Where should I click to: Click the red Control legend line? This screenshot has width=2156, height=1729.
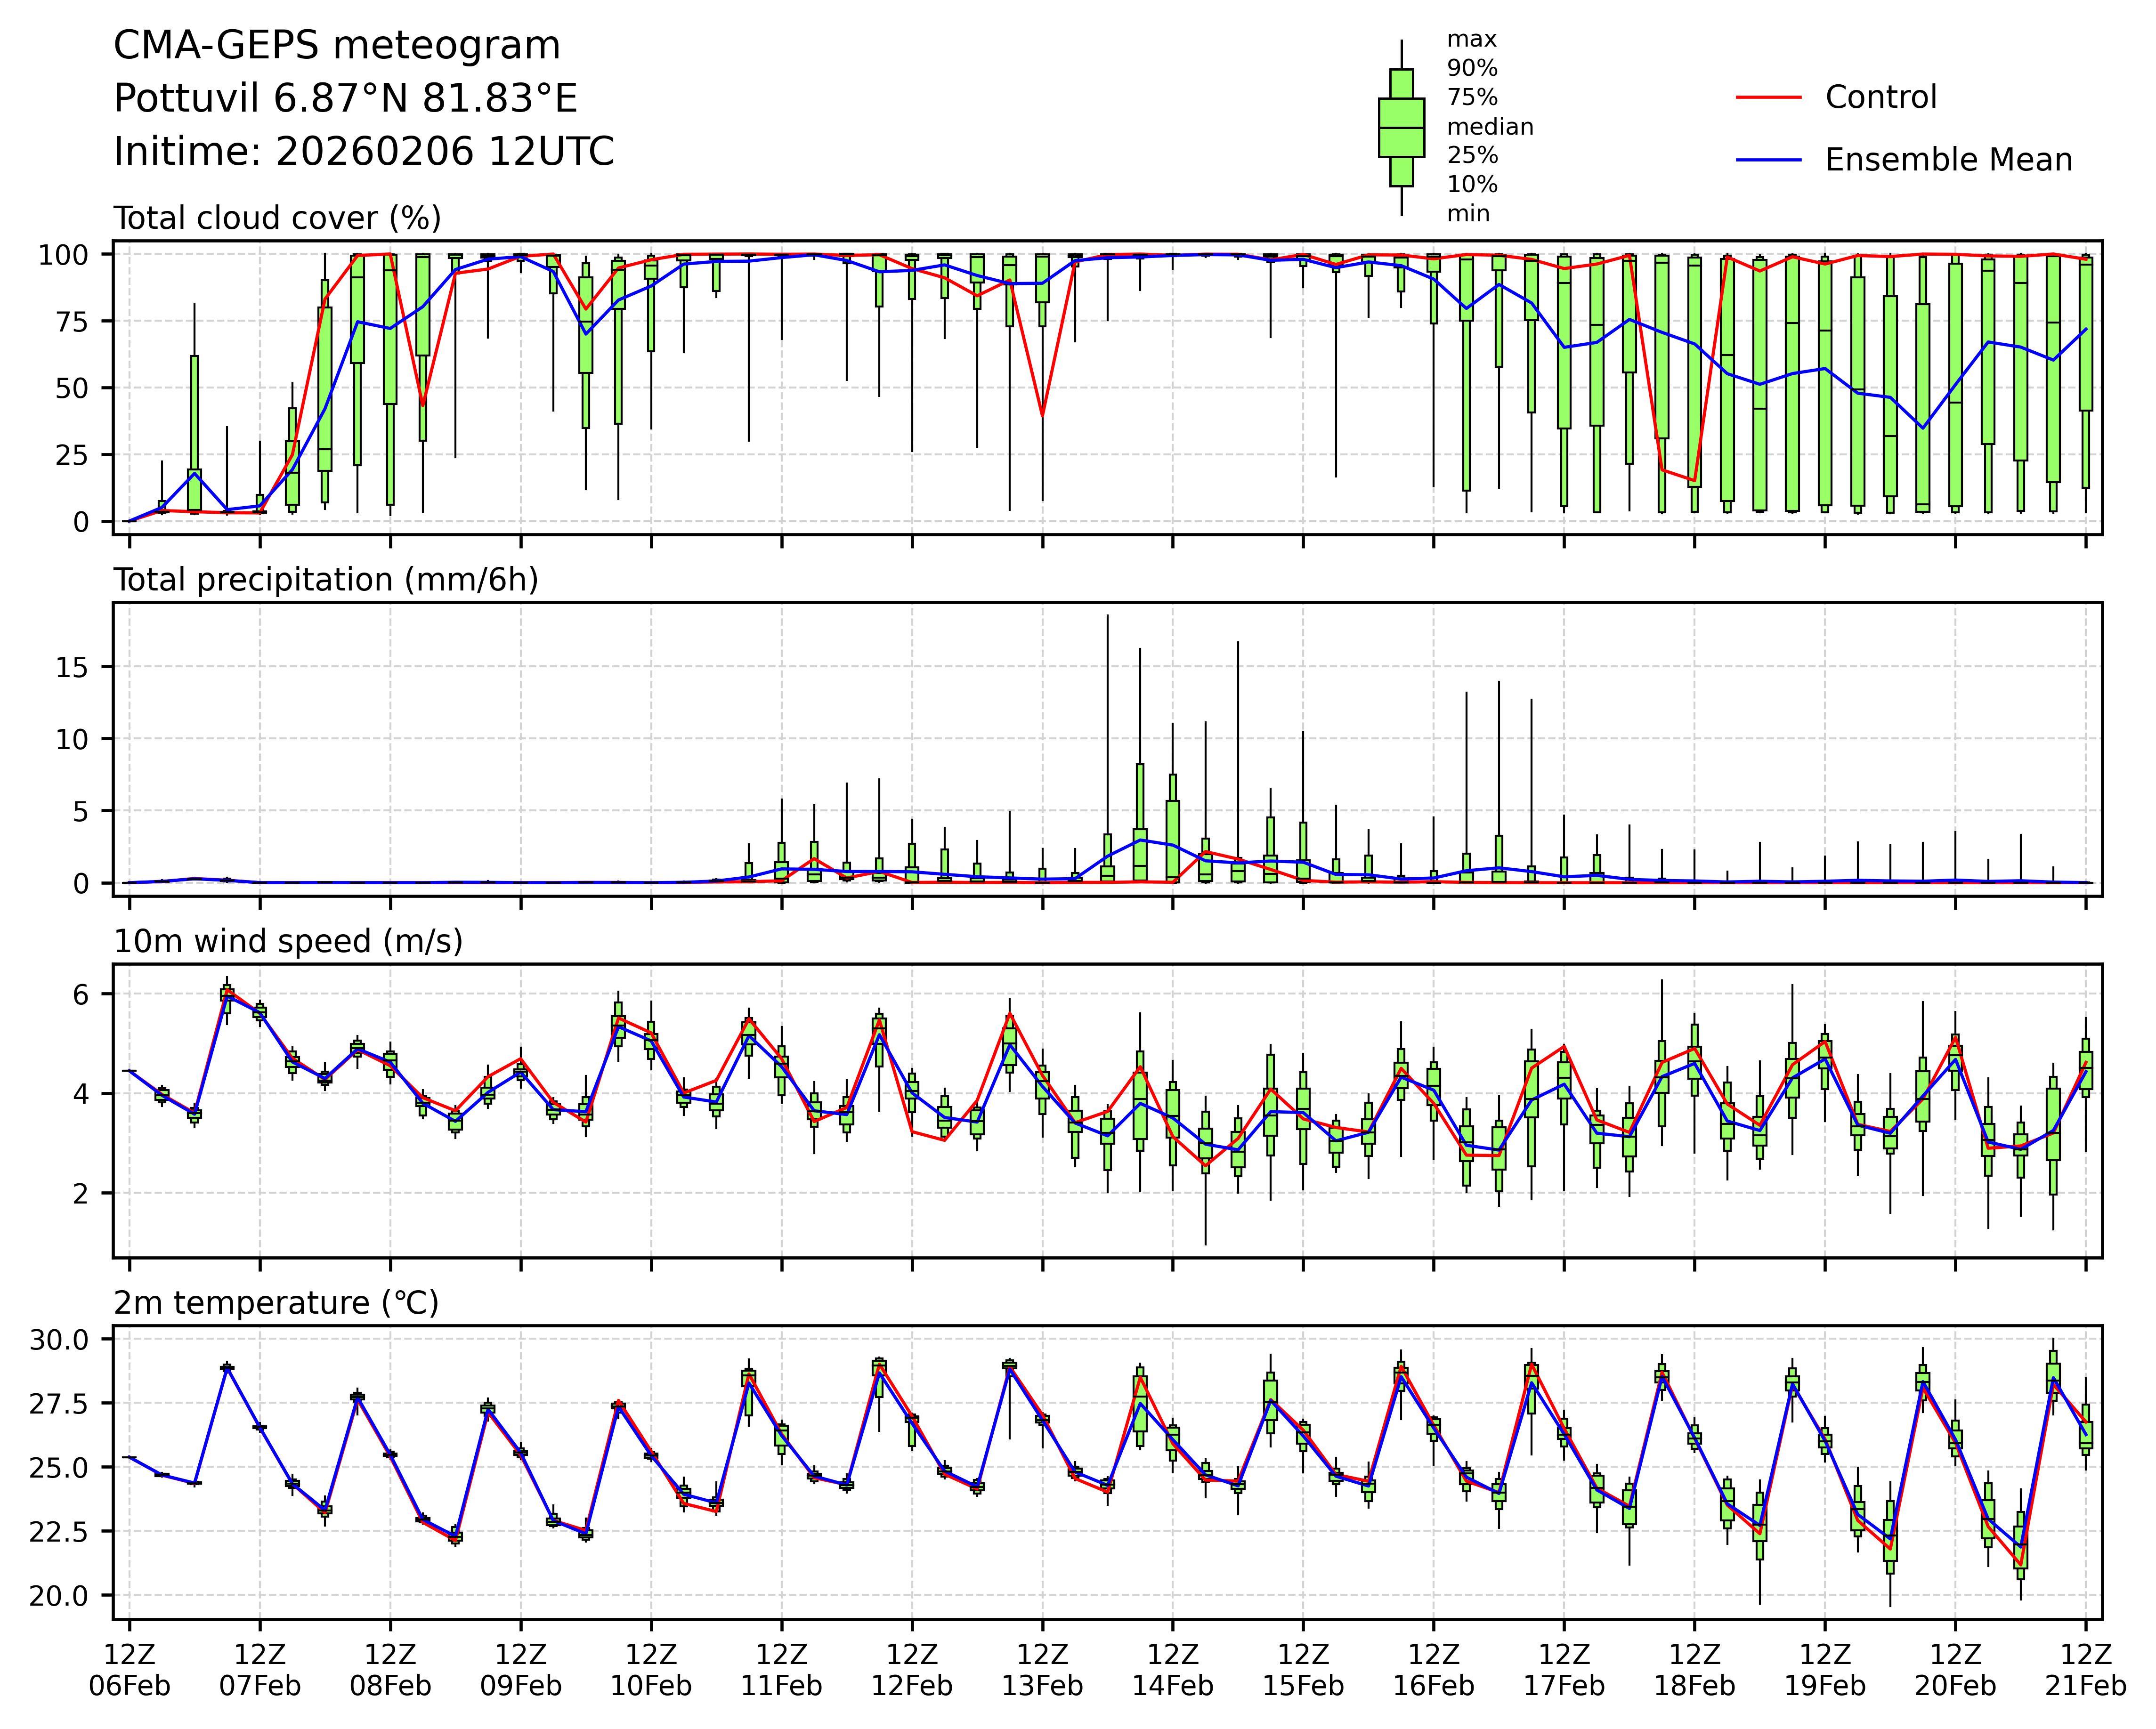click(x=1768, y=97)
